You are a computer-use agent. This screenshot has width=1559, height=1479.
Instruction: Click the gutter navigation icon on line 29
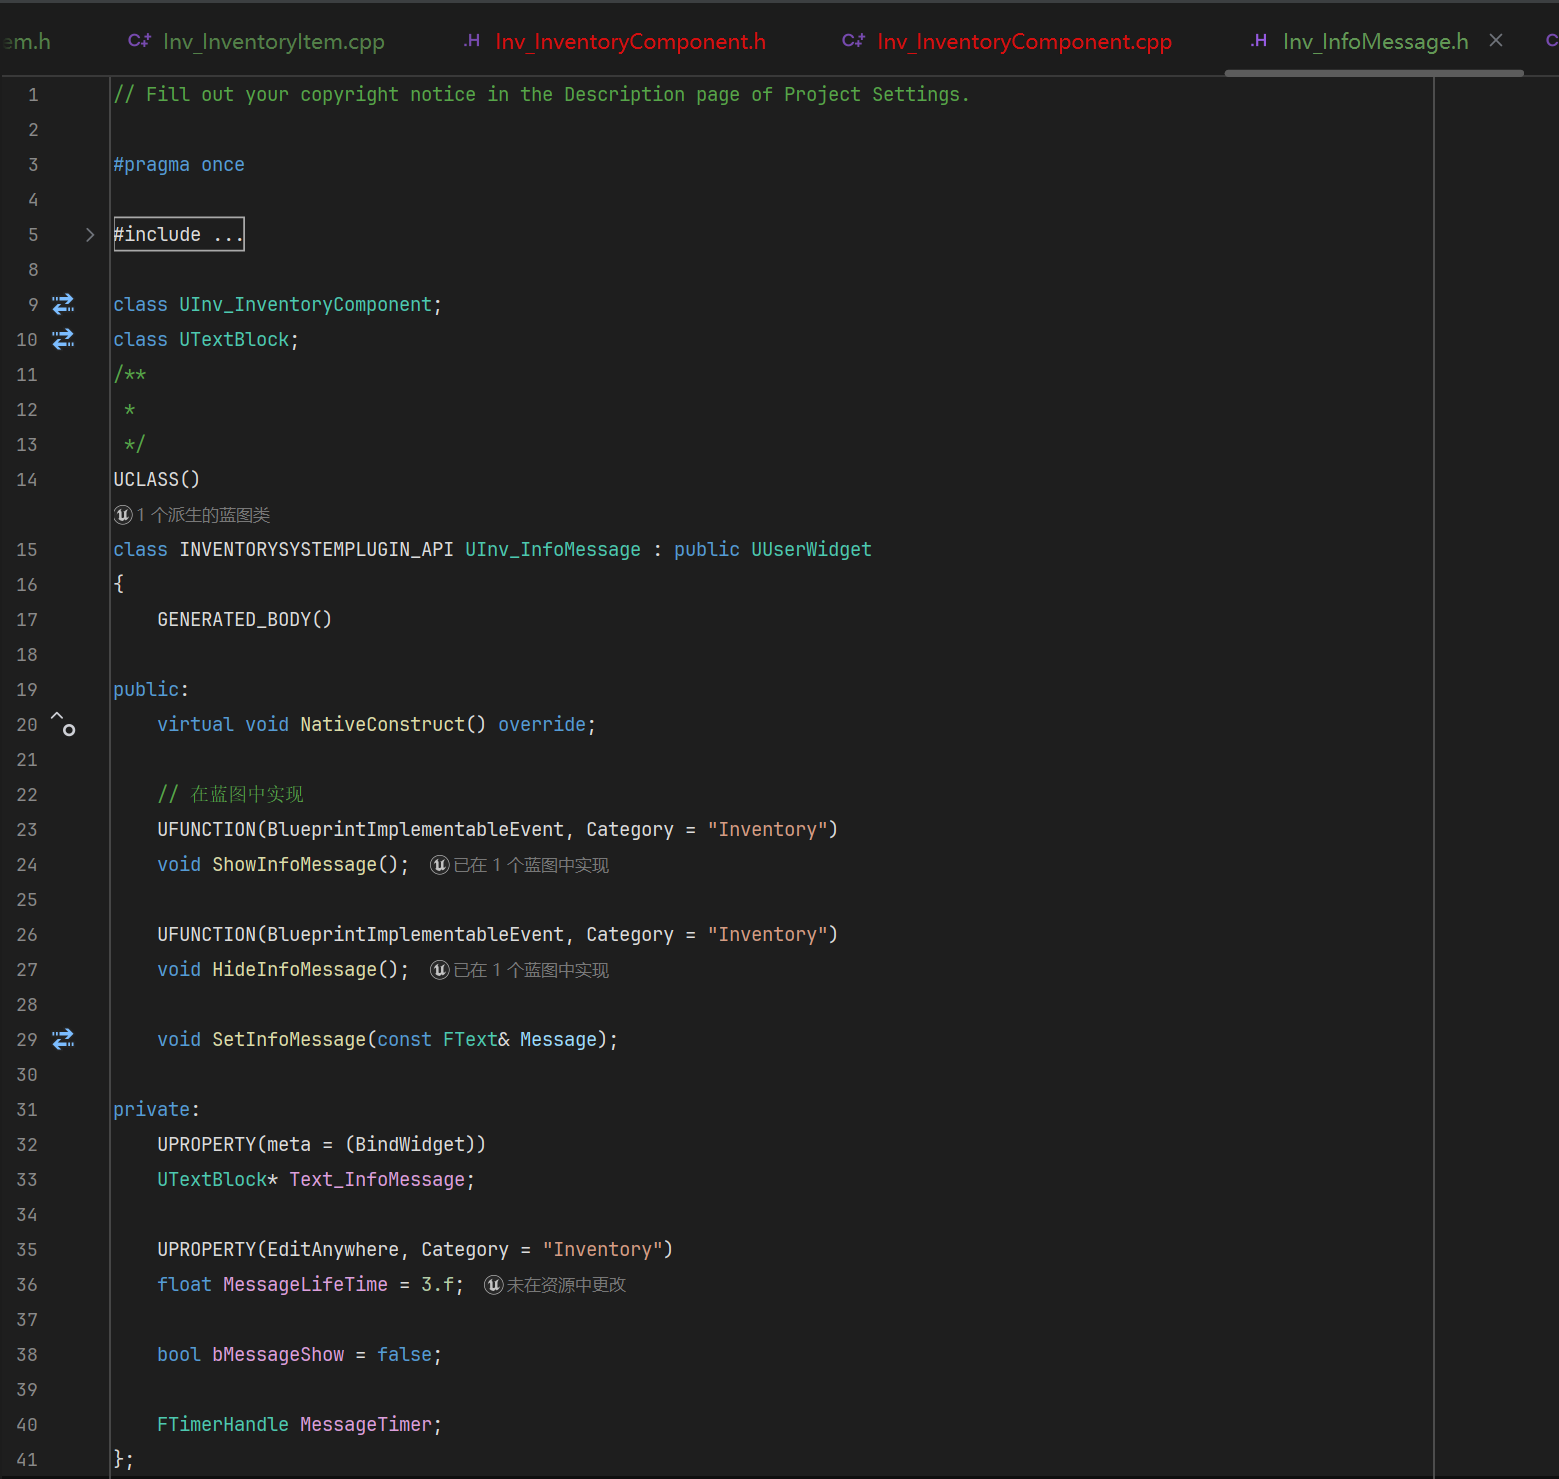63,1039
